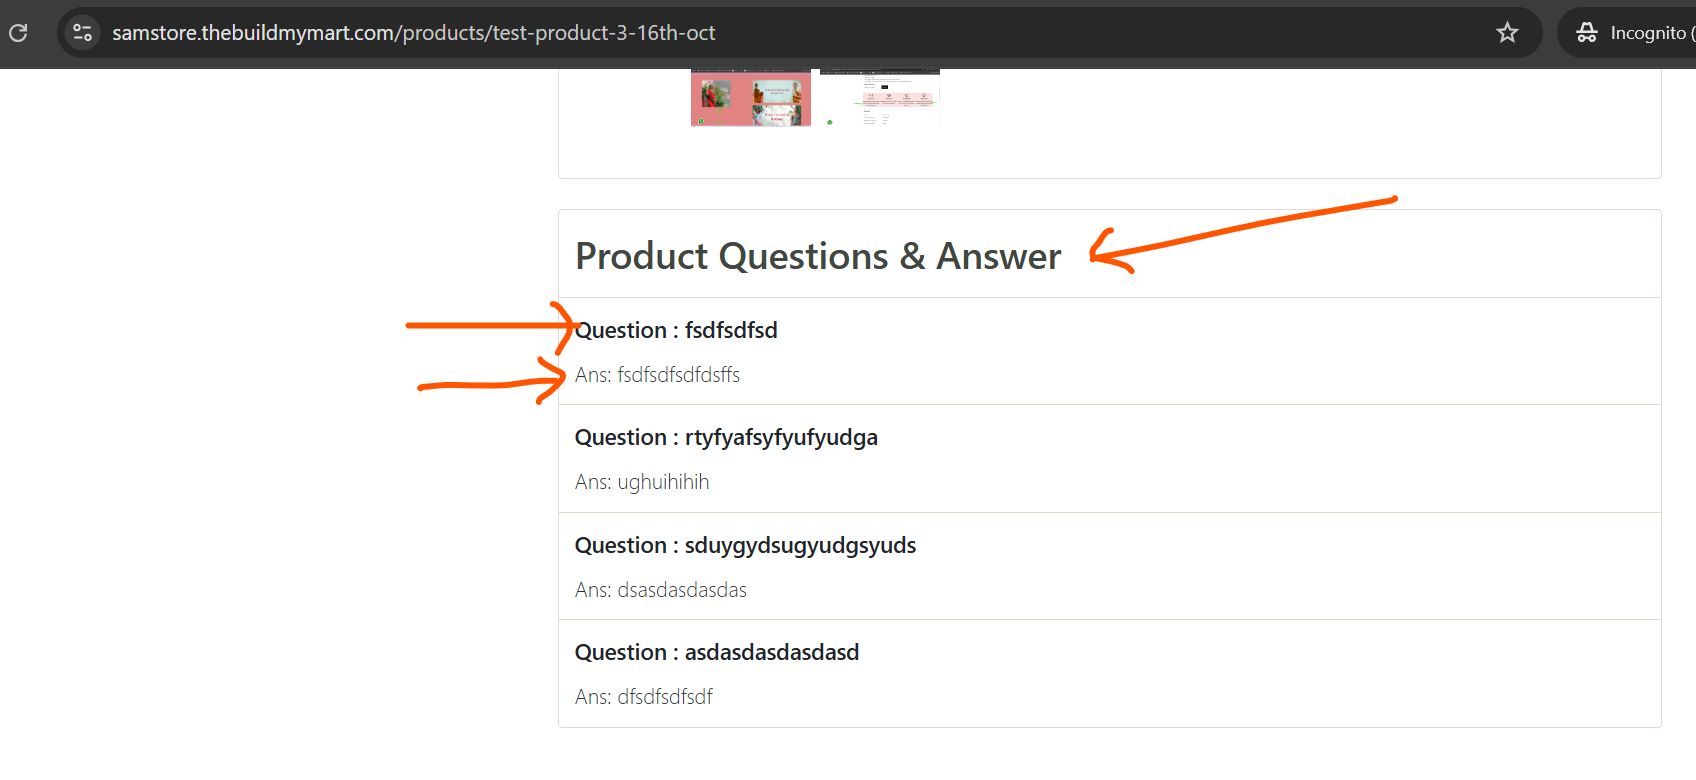The width and height of the screenshot is (1696, 780).
Task: Click the Product Questions & Answer heading
Action: [x=818, y=256]
